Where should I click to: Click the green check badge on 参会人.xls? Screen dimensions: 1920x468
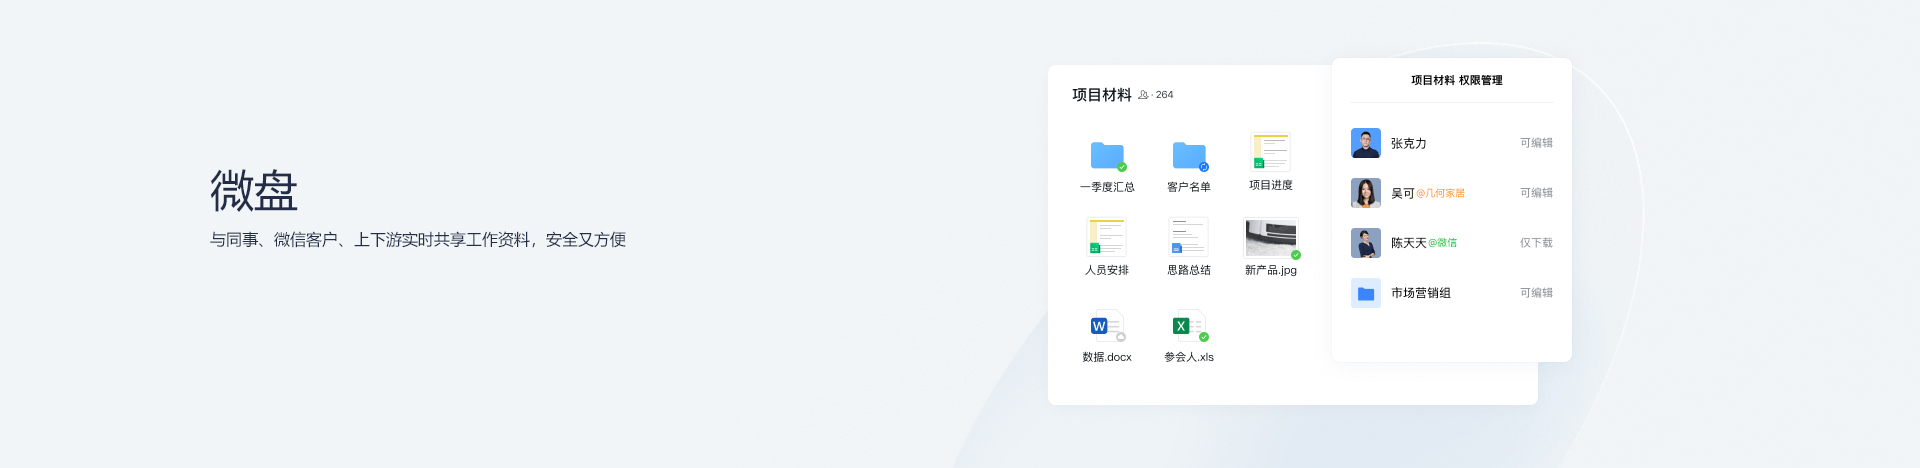click(1204, 337)
